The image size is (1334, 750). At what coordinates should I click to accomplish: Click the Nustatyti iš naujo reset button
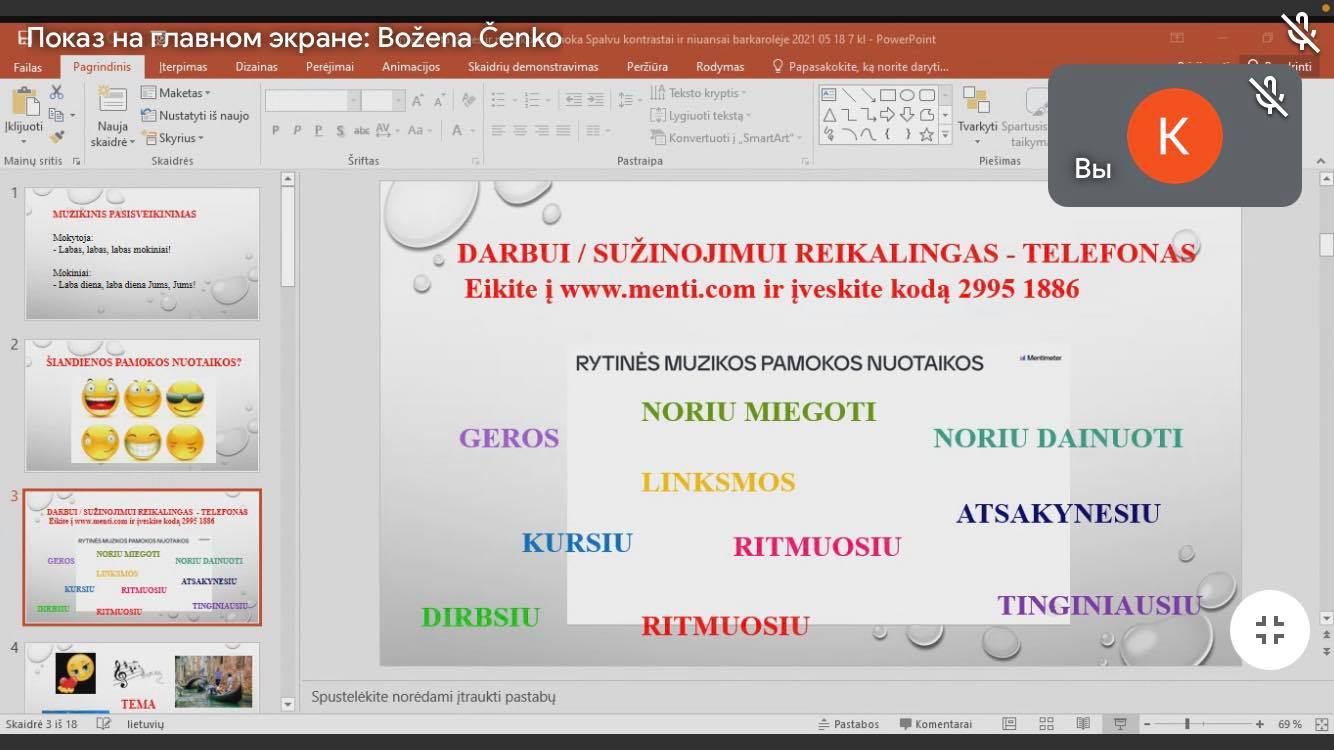[195, 115]
